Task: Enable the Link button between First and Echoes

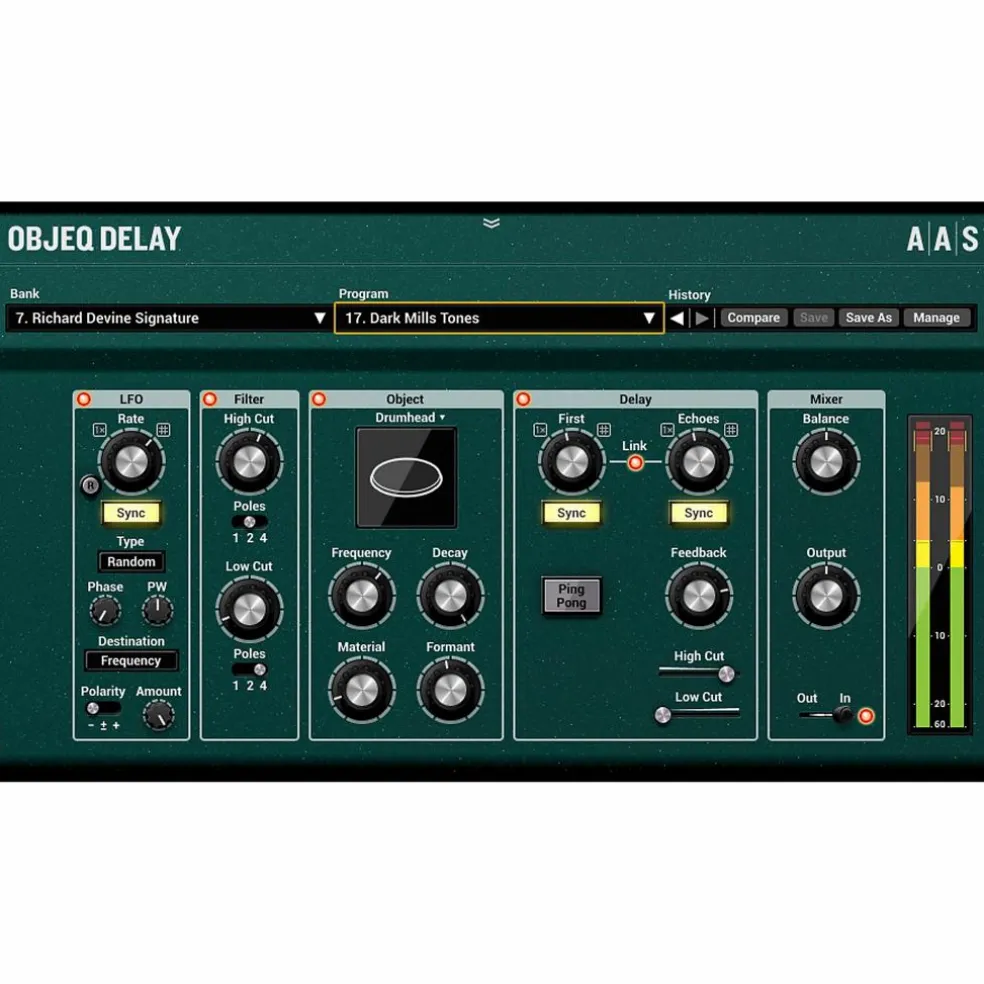Action: tap(635, 463)
